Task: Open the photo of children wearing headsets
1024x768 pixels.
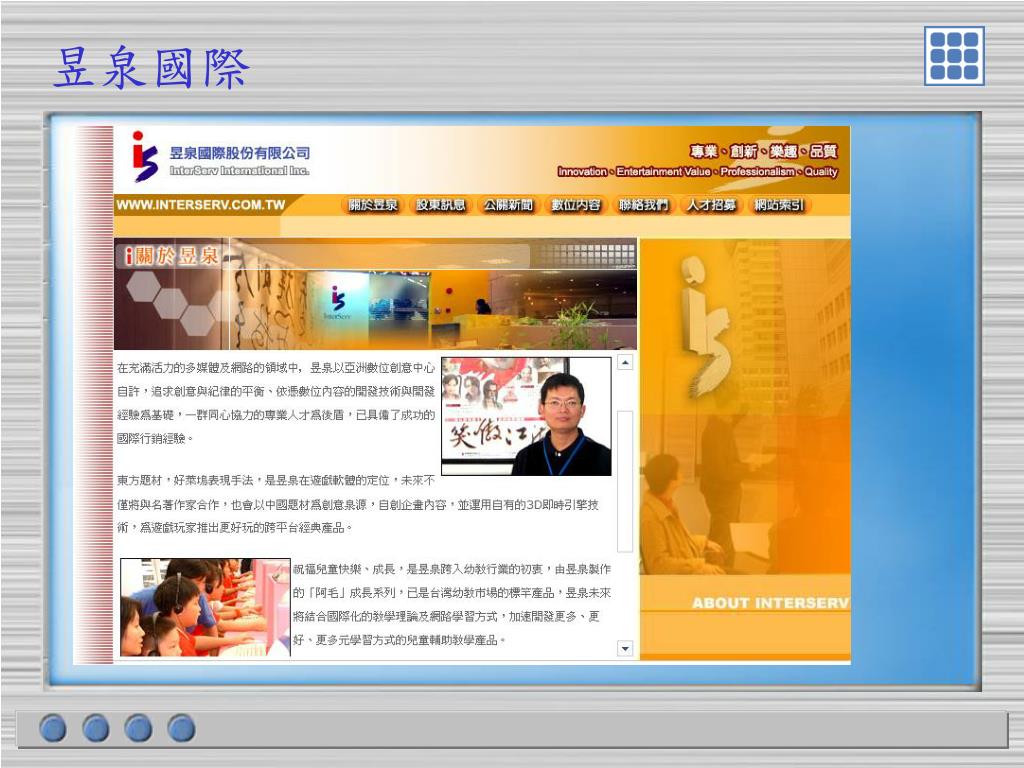Action: click(x=205, y=607)
